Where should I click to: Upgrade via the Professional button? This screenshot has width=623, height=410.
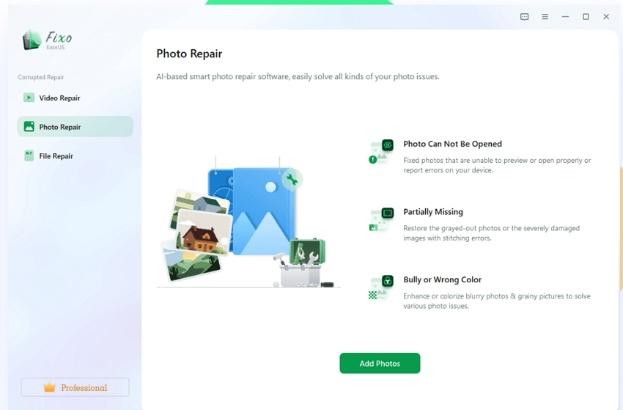tap(75, 387)
